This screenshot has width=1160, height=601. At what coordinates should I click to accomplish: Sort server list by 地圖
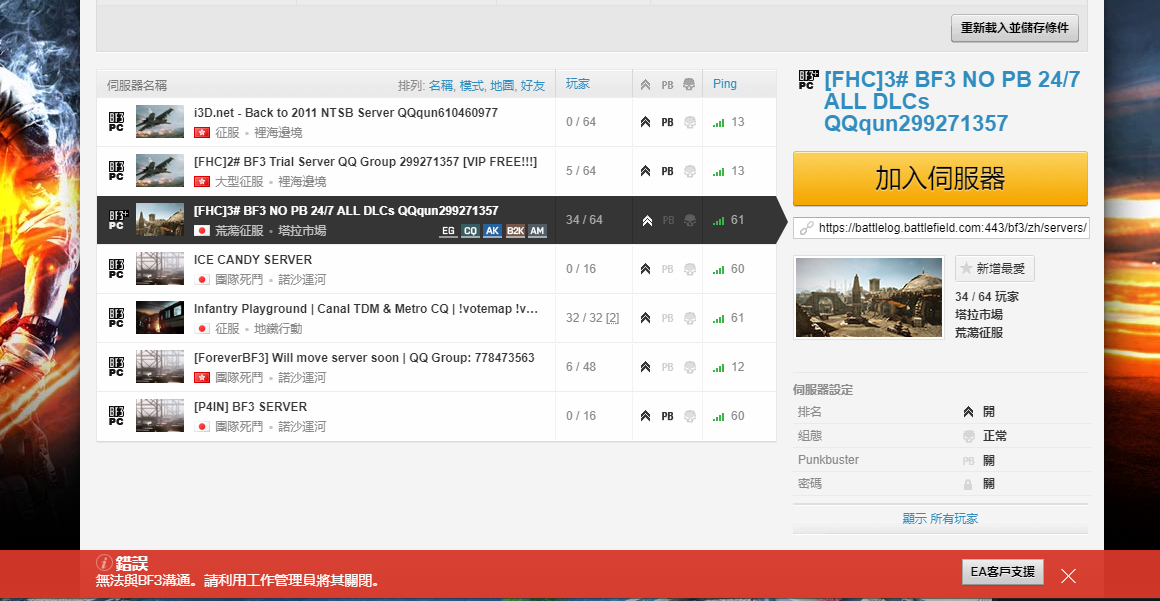point(502,86)
